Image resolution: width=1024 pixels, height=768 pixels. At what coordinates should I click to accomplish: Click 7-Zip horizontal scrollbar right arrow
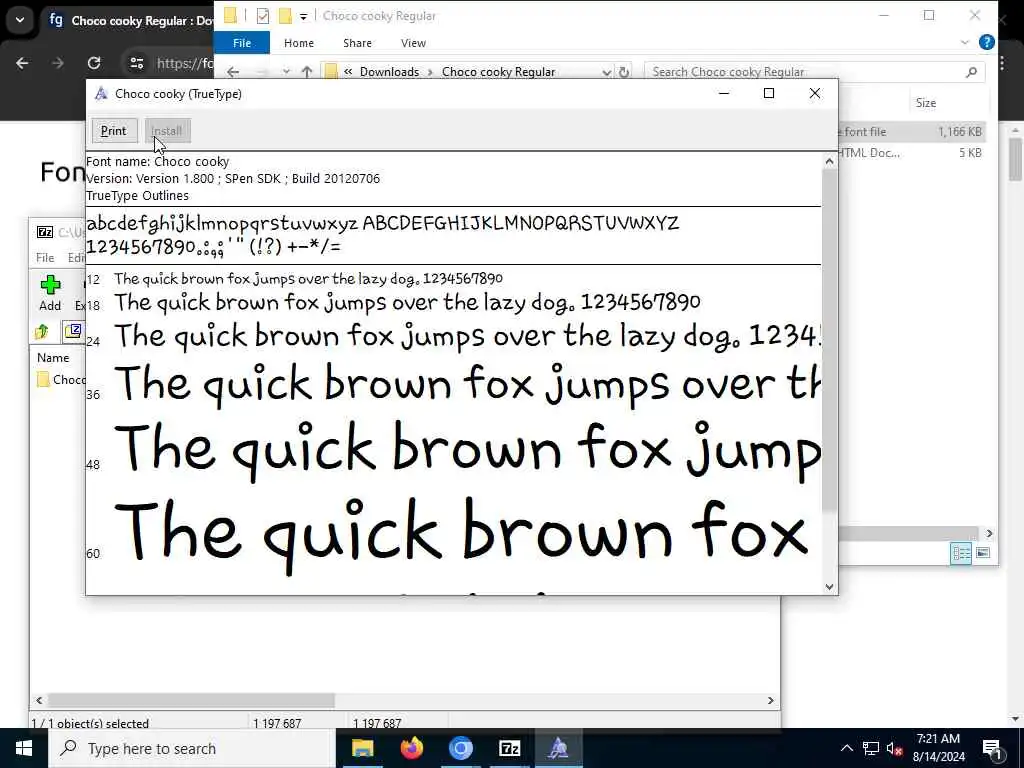click(x=771, y=701)
